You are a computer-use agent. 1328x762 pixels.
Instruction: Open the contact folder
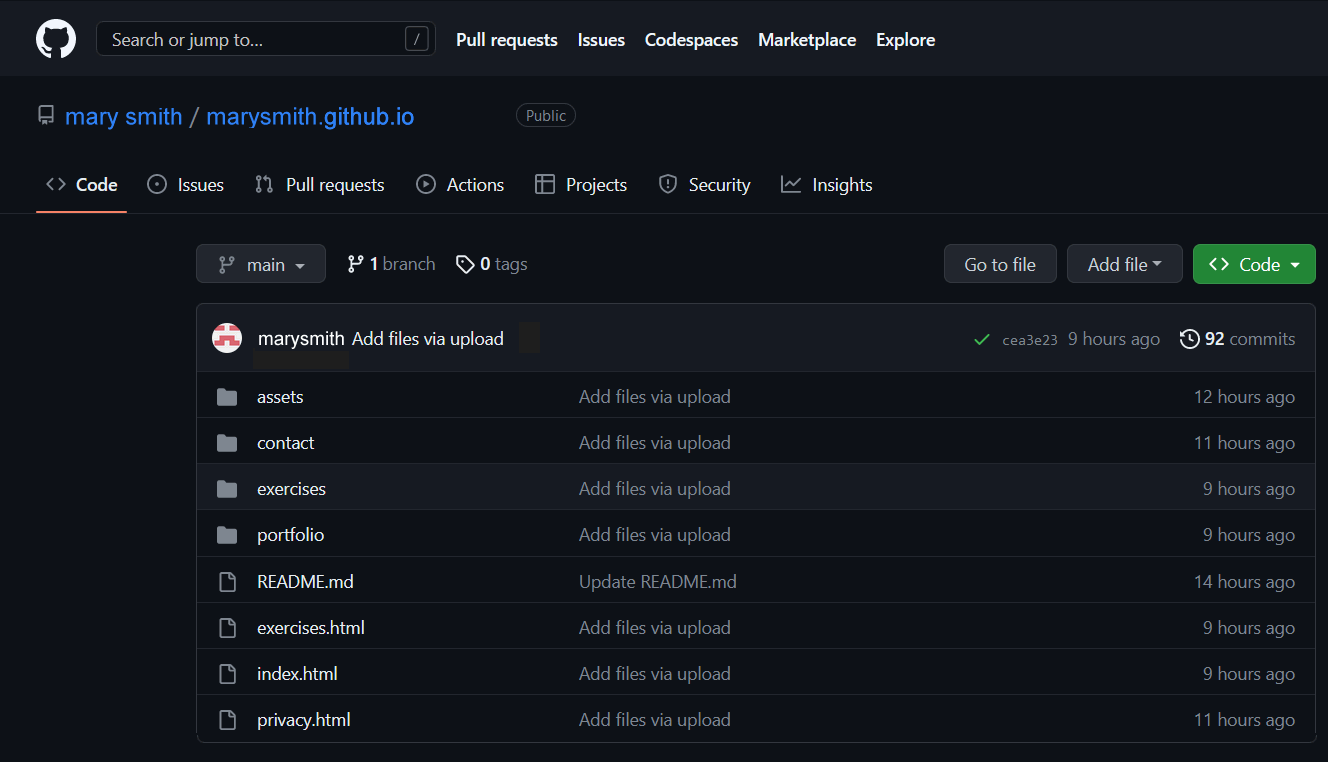coord(286,443)
